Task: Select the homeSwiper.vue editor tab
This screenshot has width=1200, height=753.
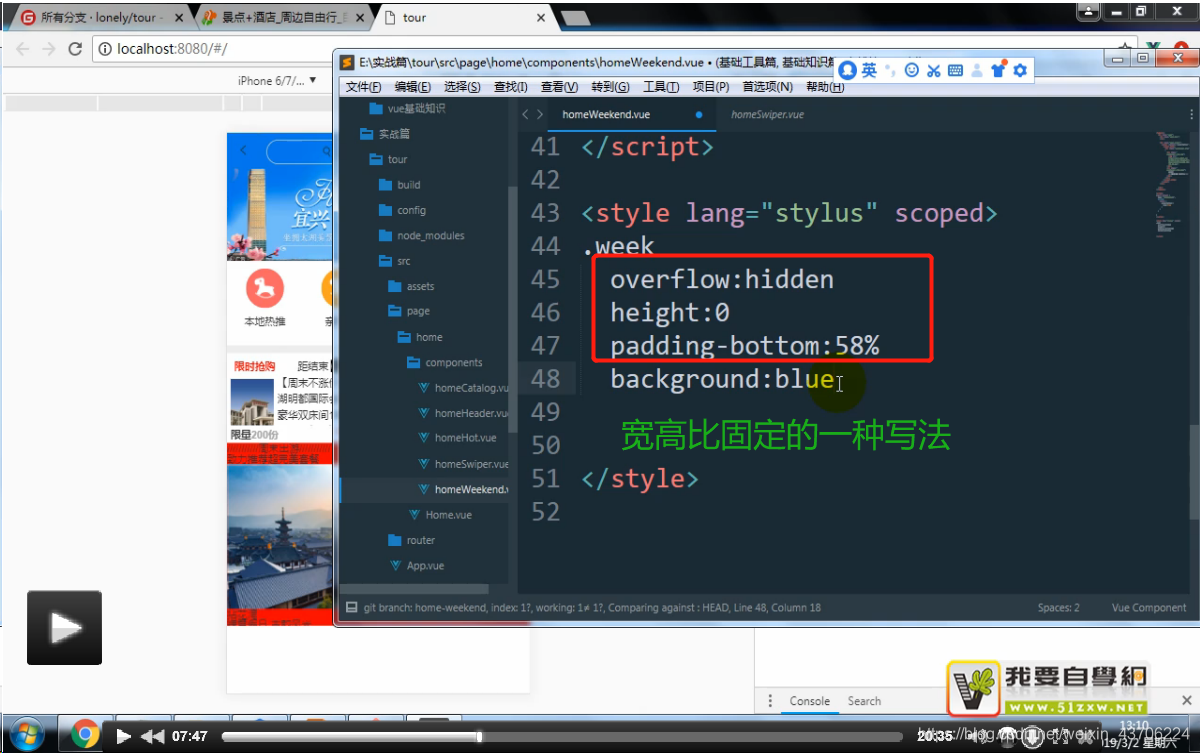Action: 767,115
